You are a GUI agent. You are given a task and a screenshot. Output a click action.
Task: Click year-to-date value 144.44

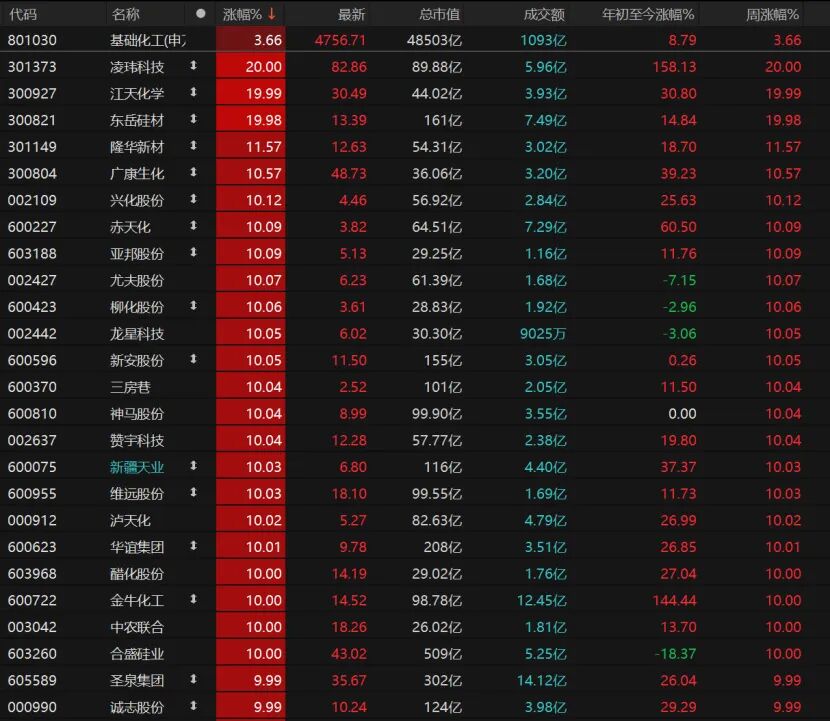[x=674, y=600]
